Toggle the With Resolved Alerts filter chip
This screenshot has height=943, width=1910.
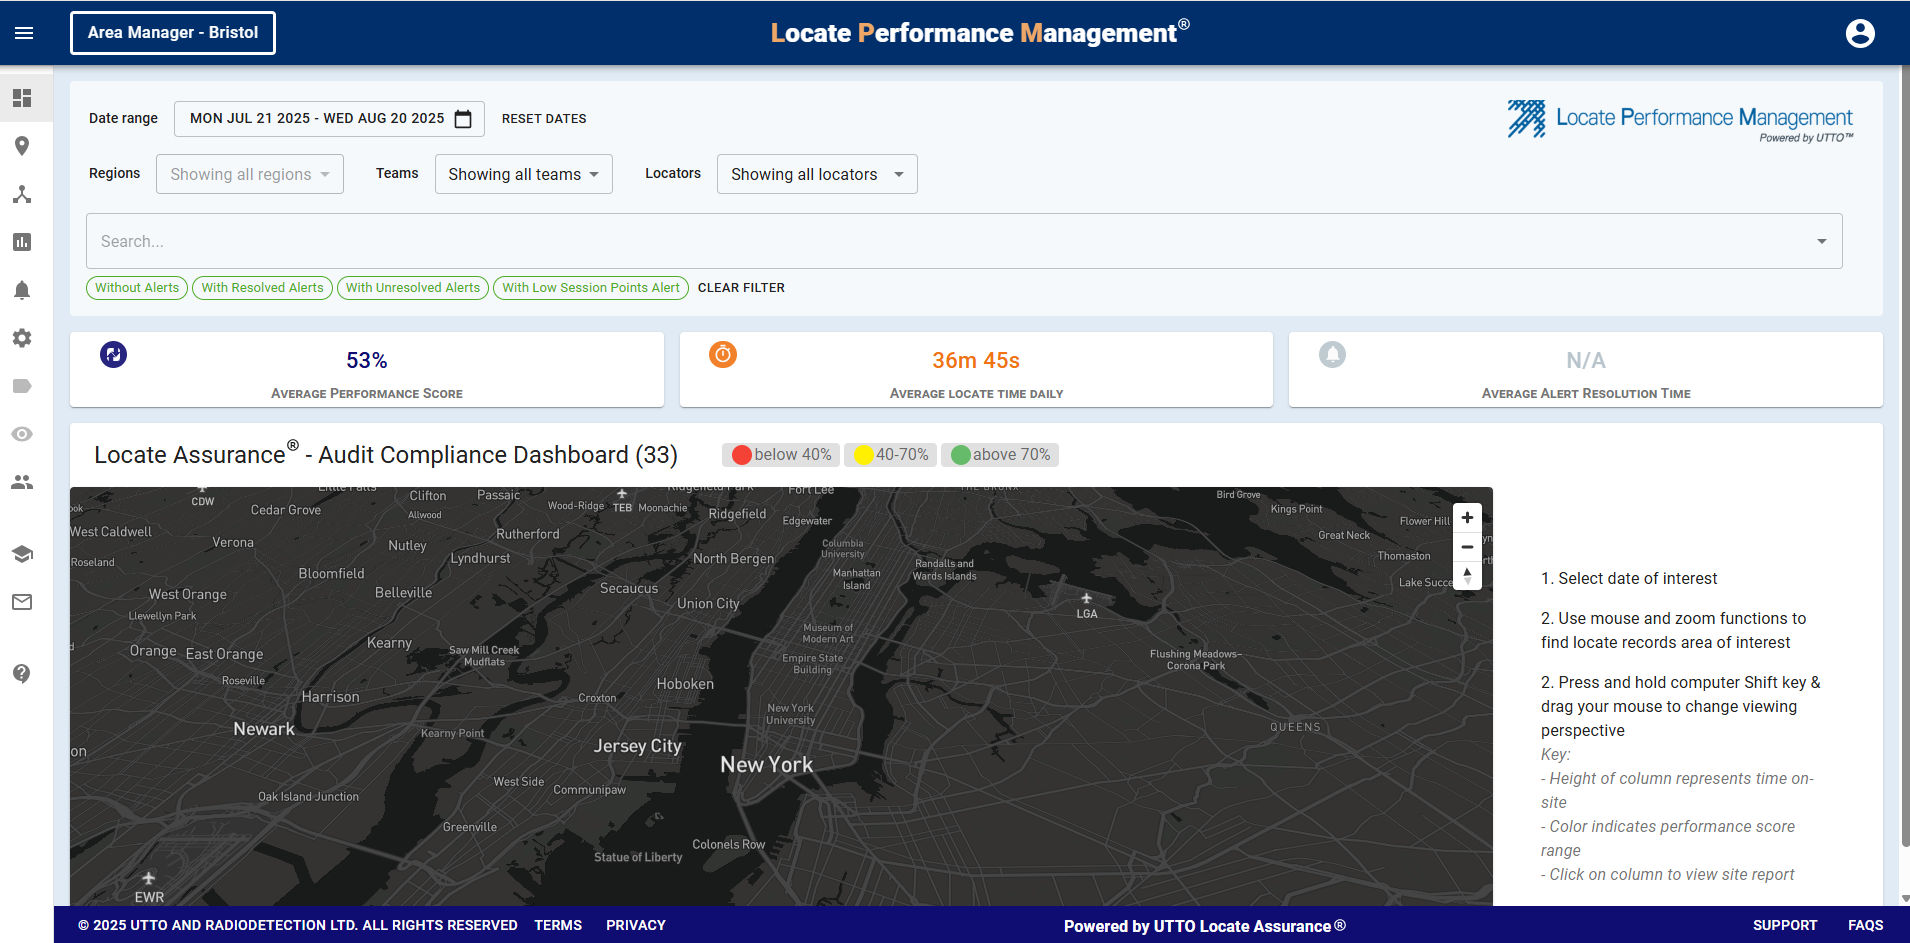coord(262,288)
